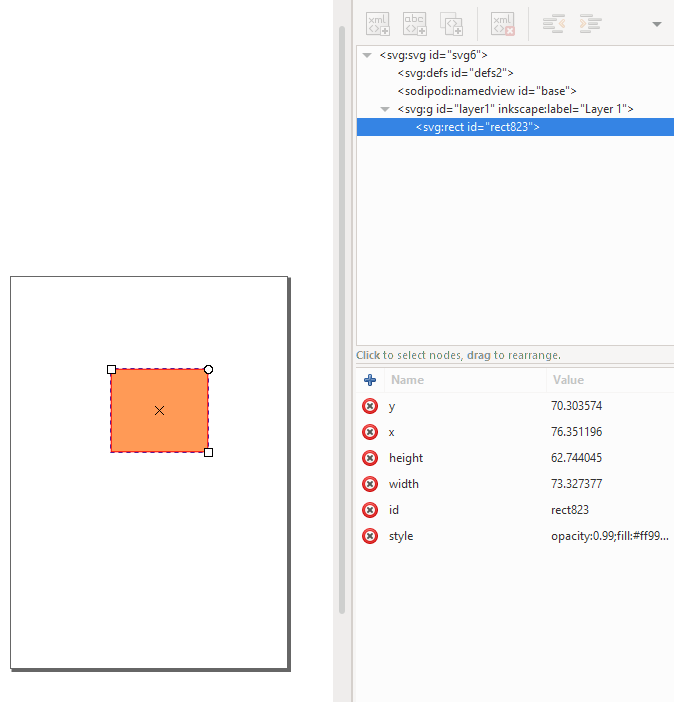Delete the y attribute
Image resolution: width=674 pixels, height=702 pixels.
click(x=370, y=406)
